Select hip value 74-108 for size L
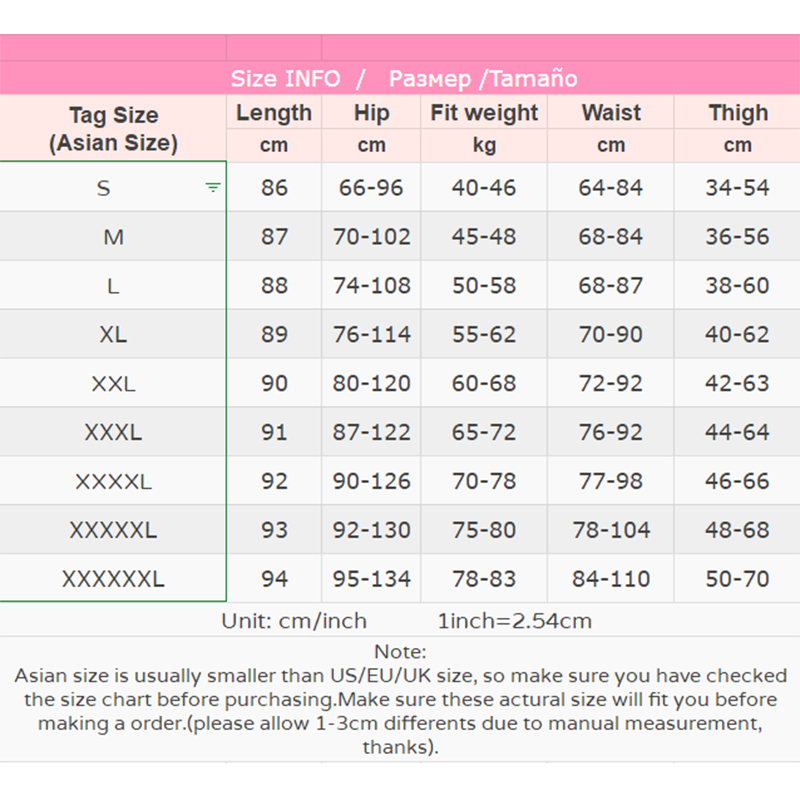The height and width of the screenshot is (800, 800). [x=372, y=286]
